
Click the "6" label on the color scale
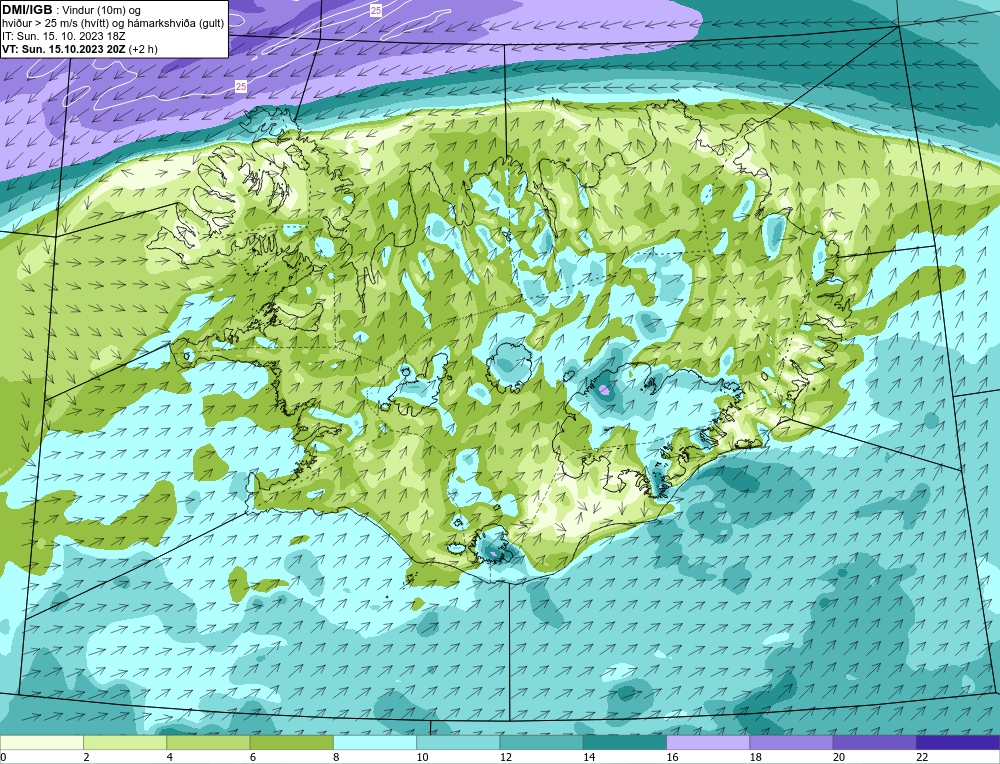(253, 757)
